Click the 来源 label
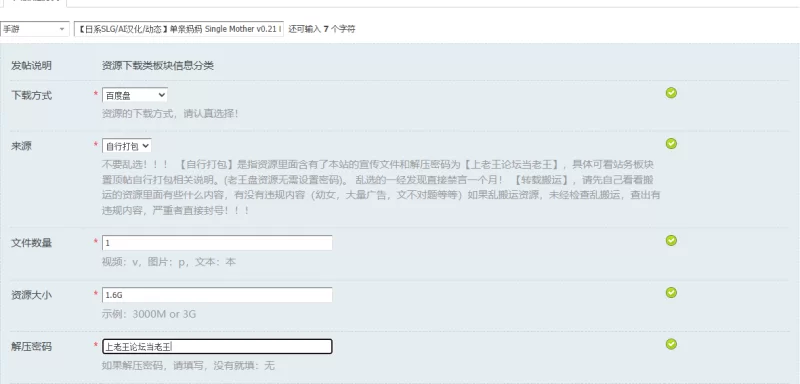800x384 pixels. (21, 146)
